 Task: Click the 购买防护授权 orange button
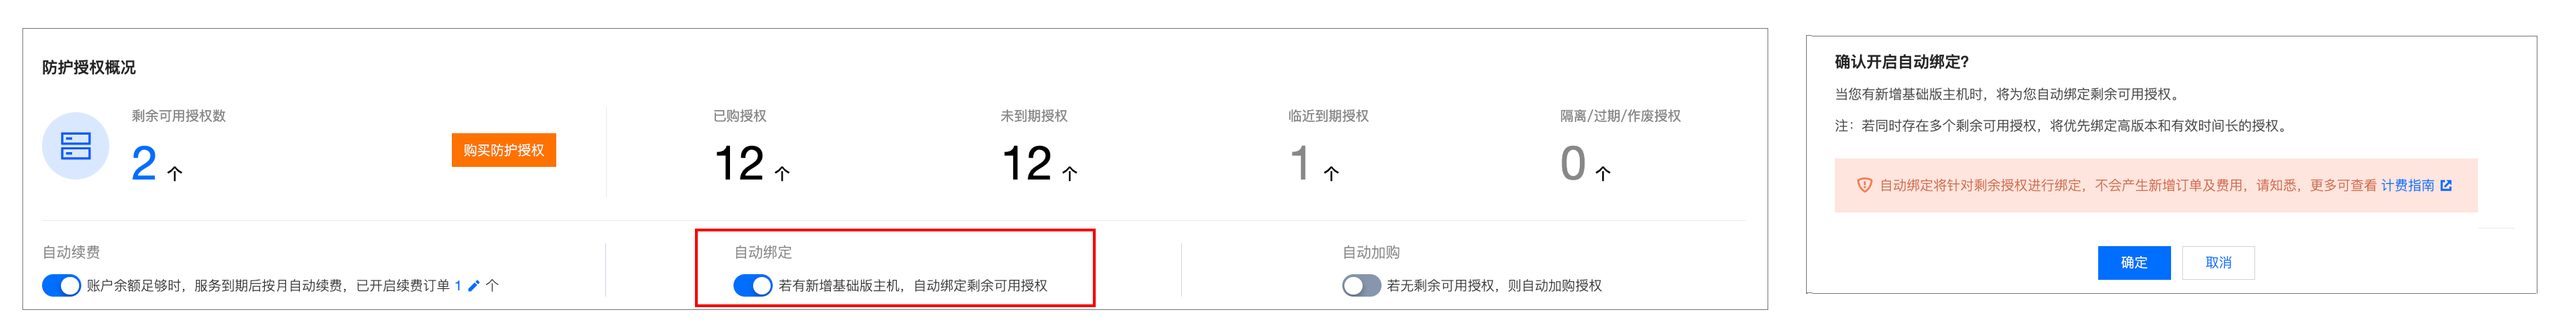click(503, 150)
